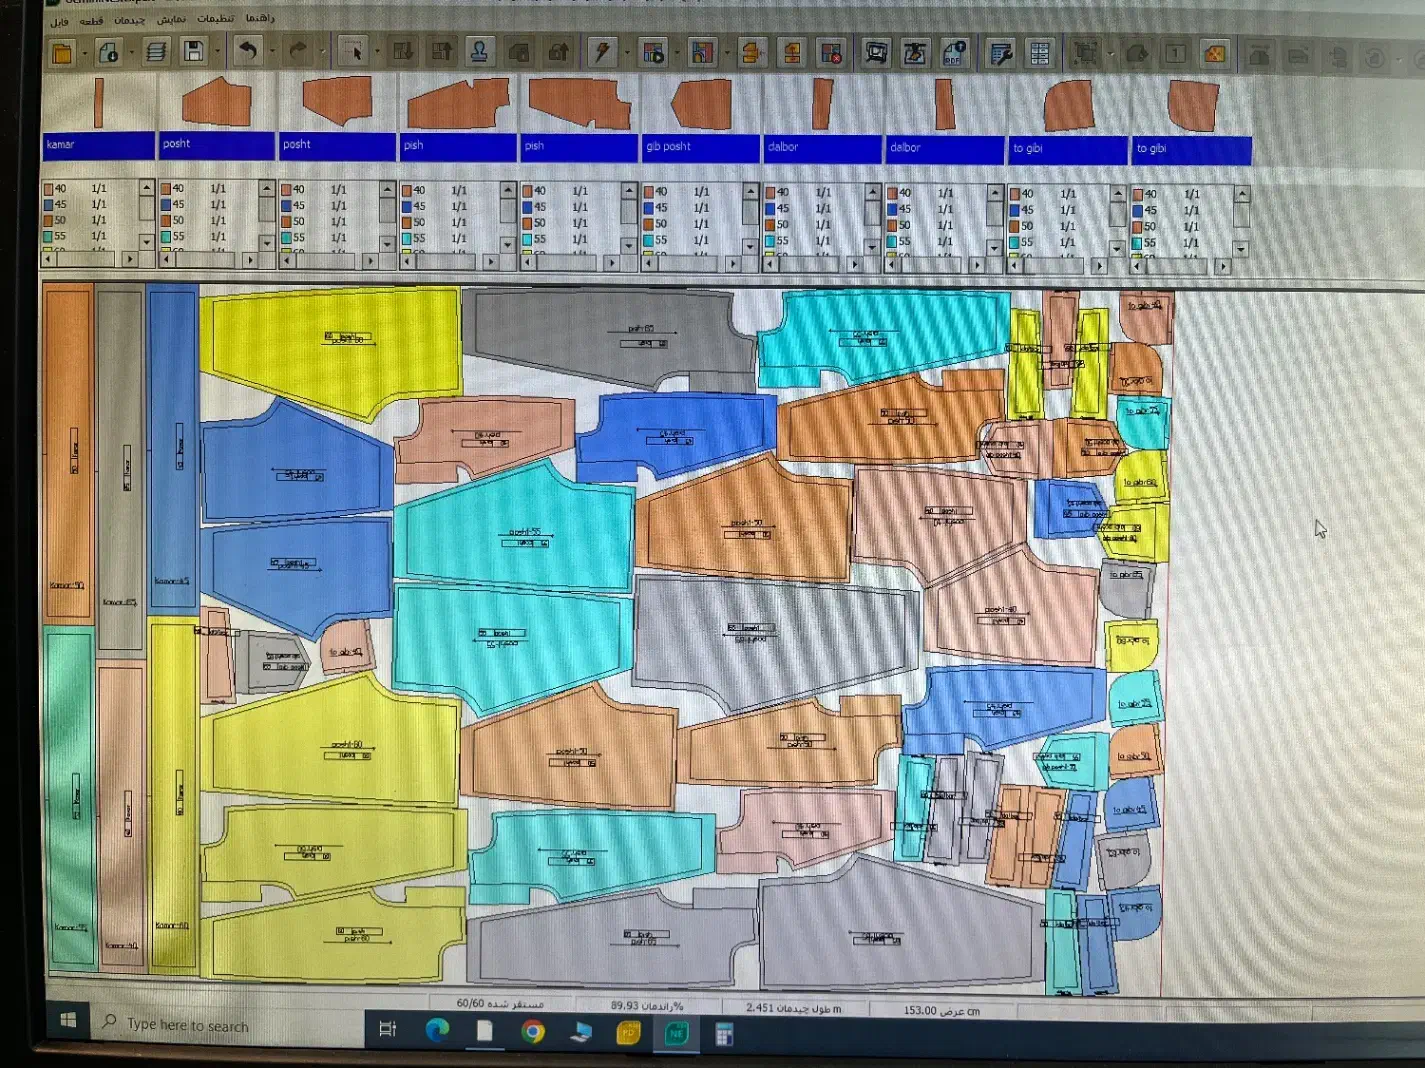The width and height of the screenshot is (1425, 1068).
Task: Click the wrench settings list icon
Action: pos(1000,54)
